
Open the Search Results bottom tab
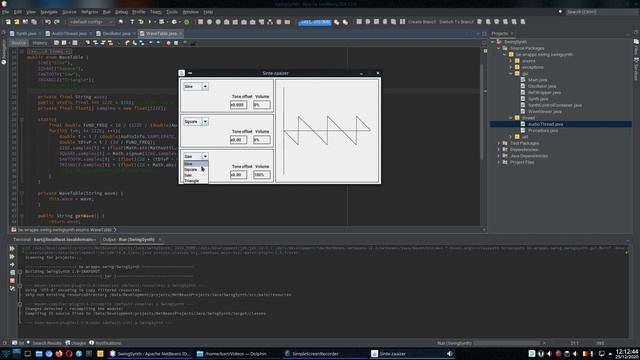pyautogui.click(x=44, y=343)
